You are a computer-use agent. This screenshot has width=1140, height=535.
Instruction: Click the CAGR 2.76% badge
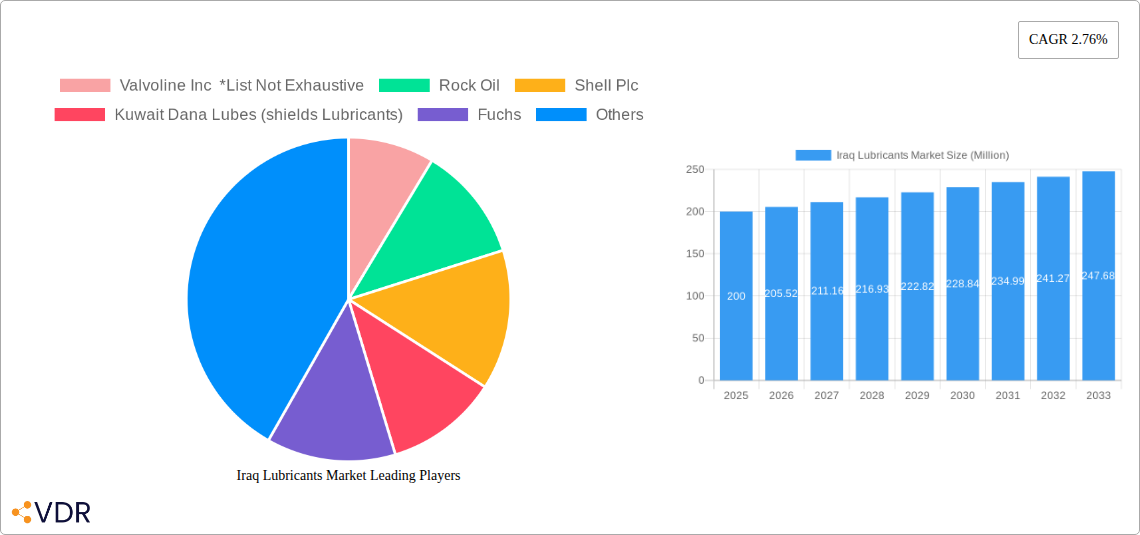pos(1068,40)
